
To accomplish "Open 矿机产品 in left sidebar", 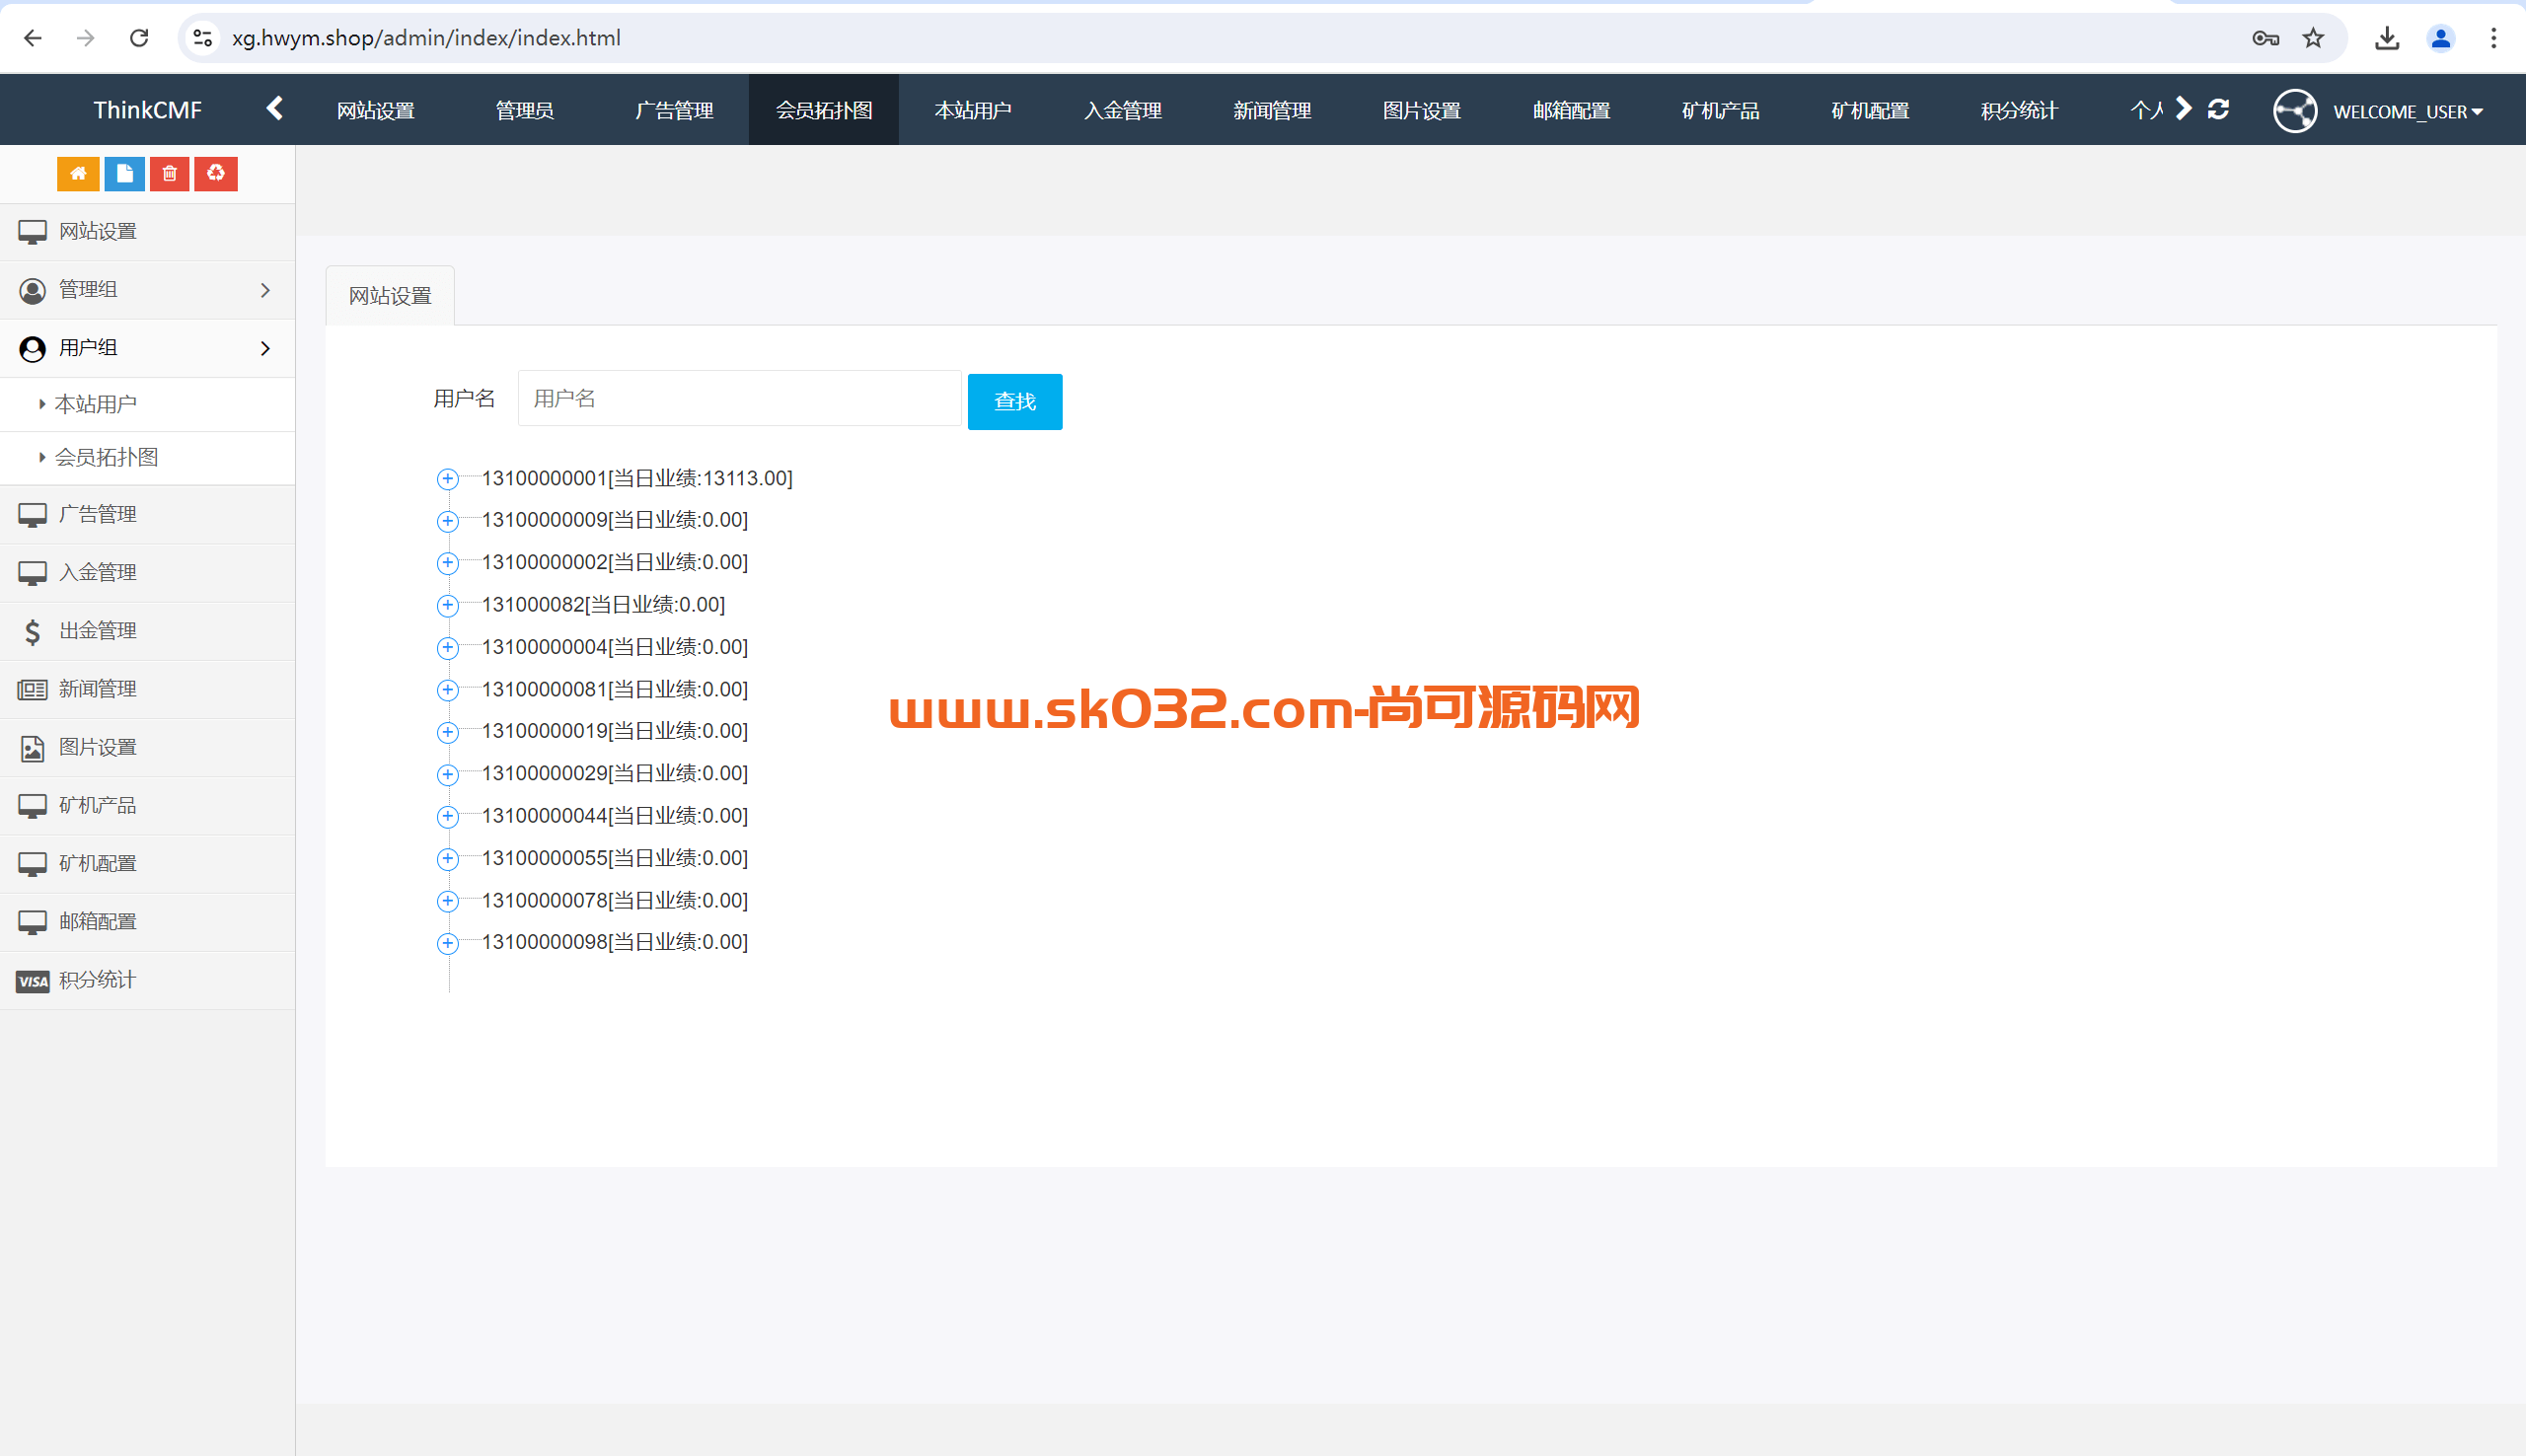I will 147,806.
